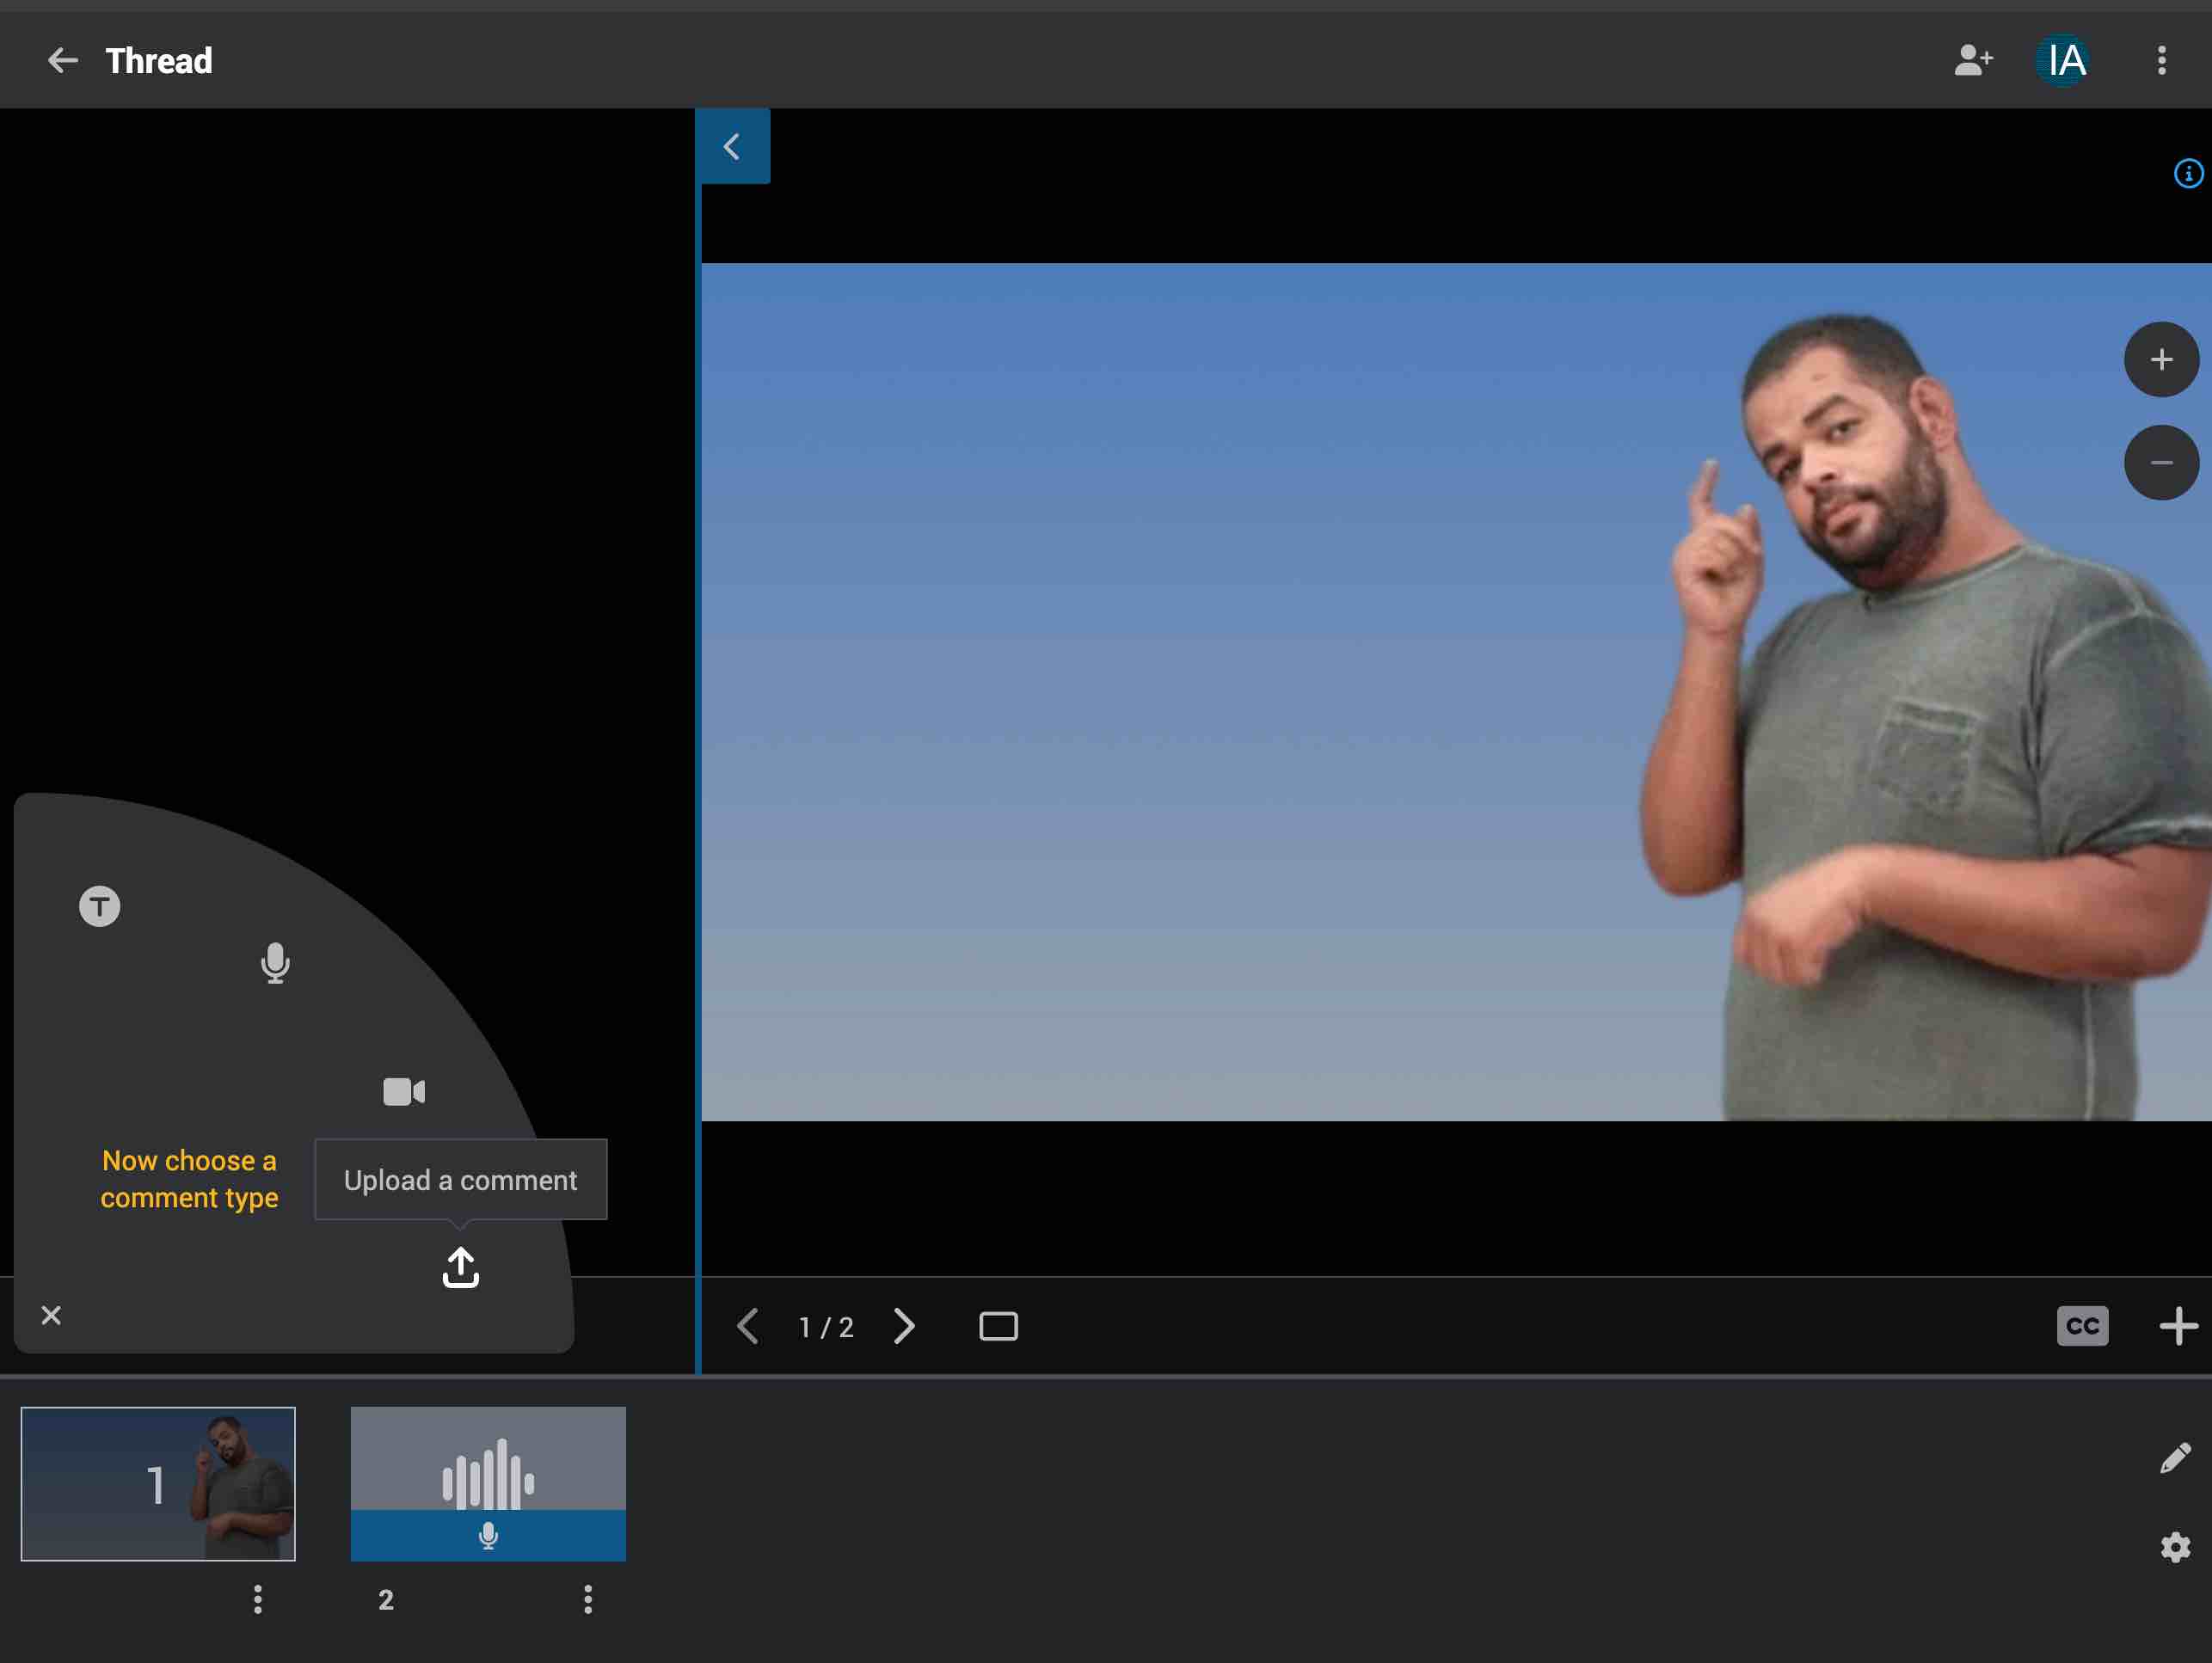Select the text comment type
This screenshot has width=2212, height=1663.
click(x=98, y=906)
